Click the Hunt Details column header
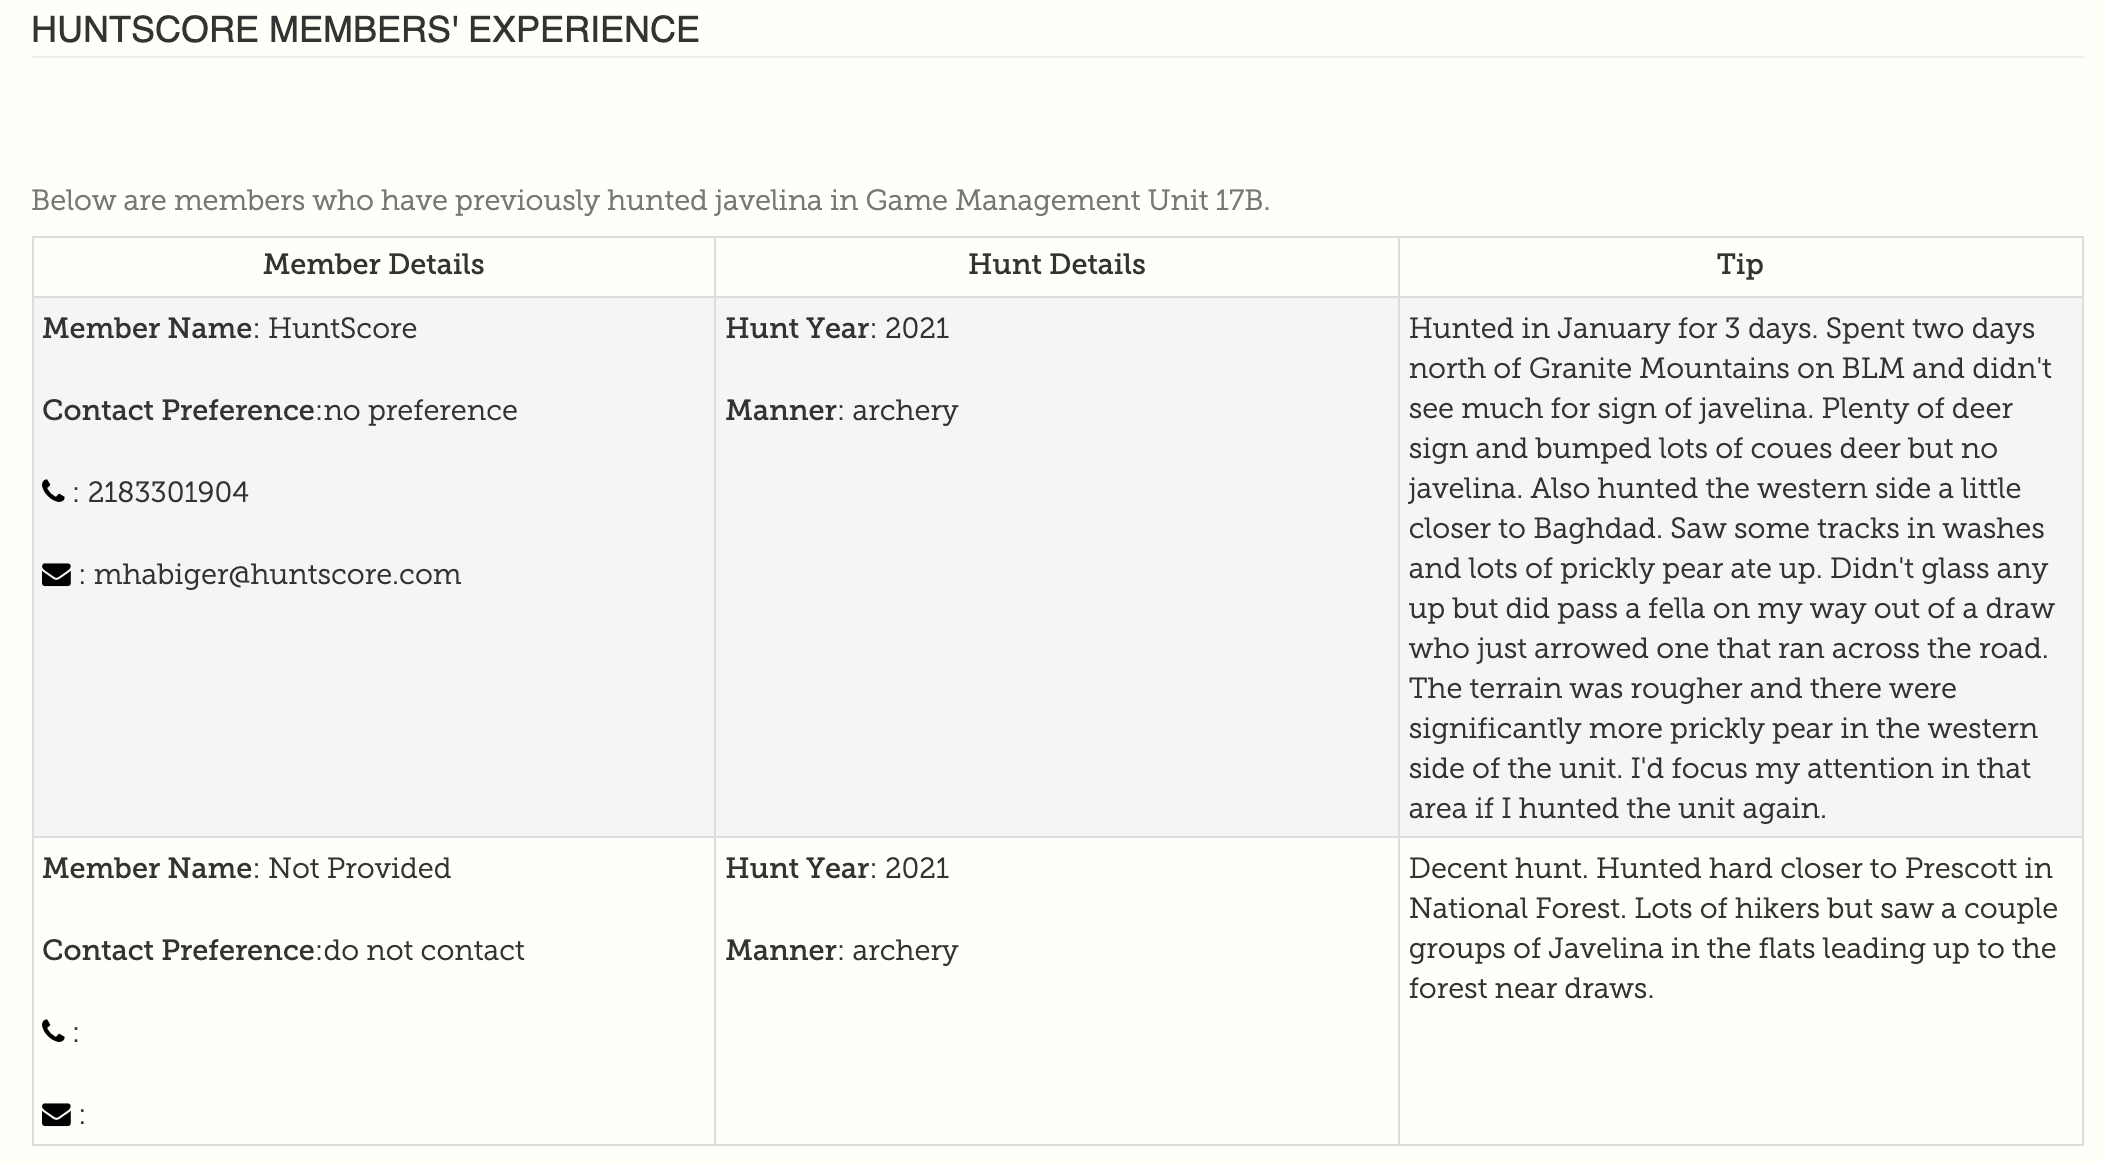Screen dimensions: 2106x1164 click(1057, 265)
